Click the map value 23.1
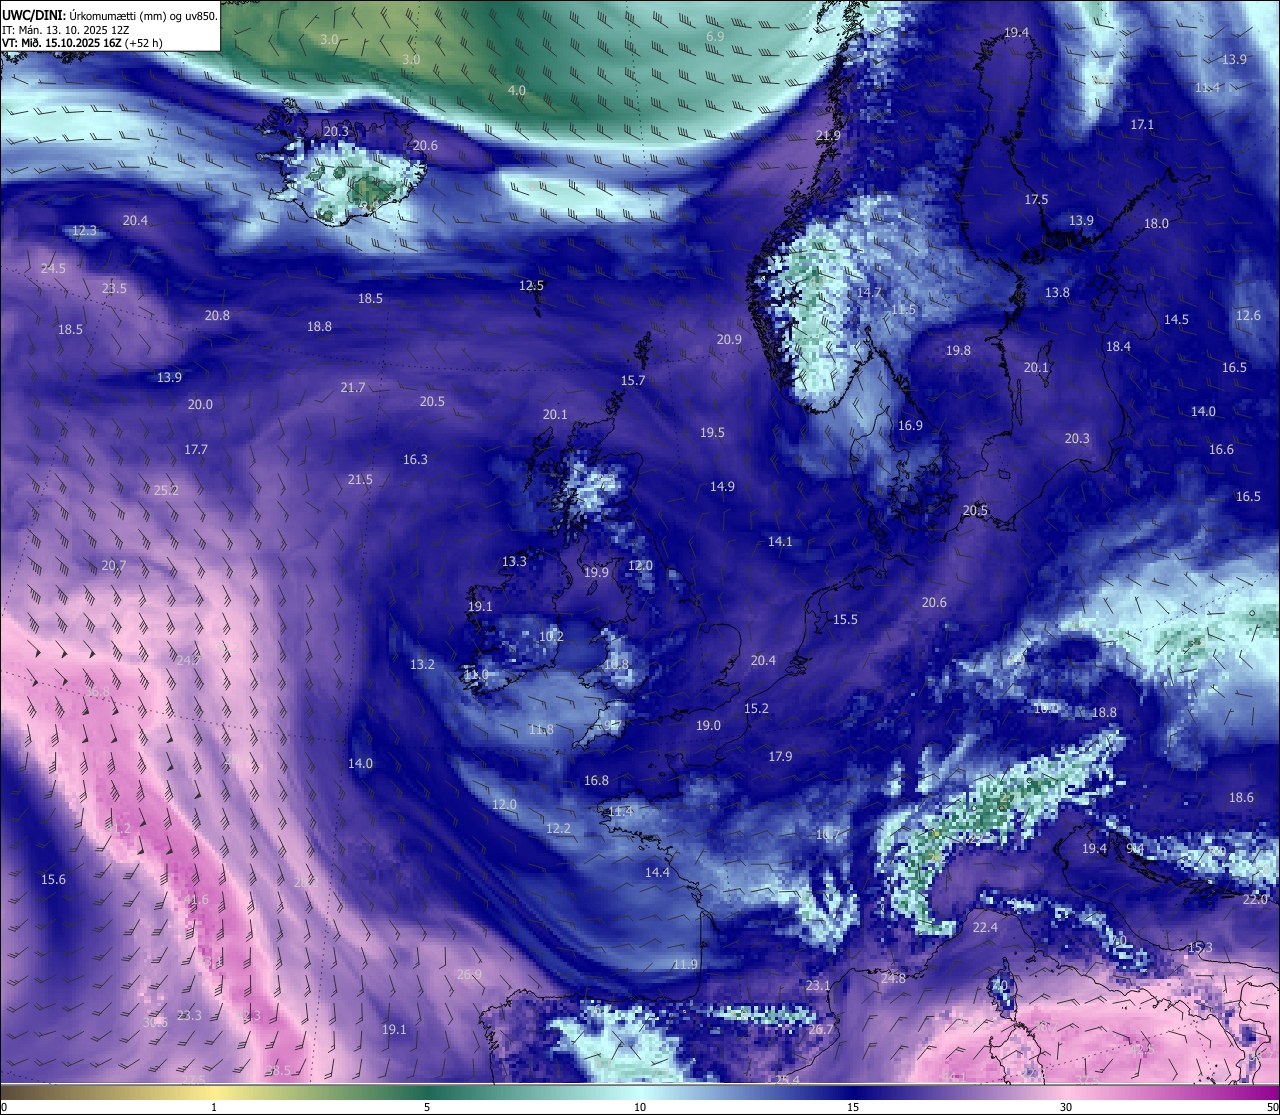The height and width of the screenshot is (1115, 1280). 818,985
